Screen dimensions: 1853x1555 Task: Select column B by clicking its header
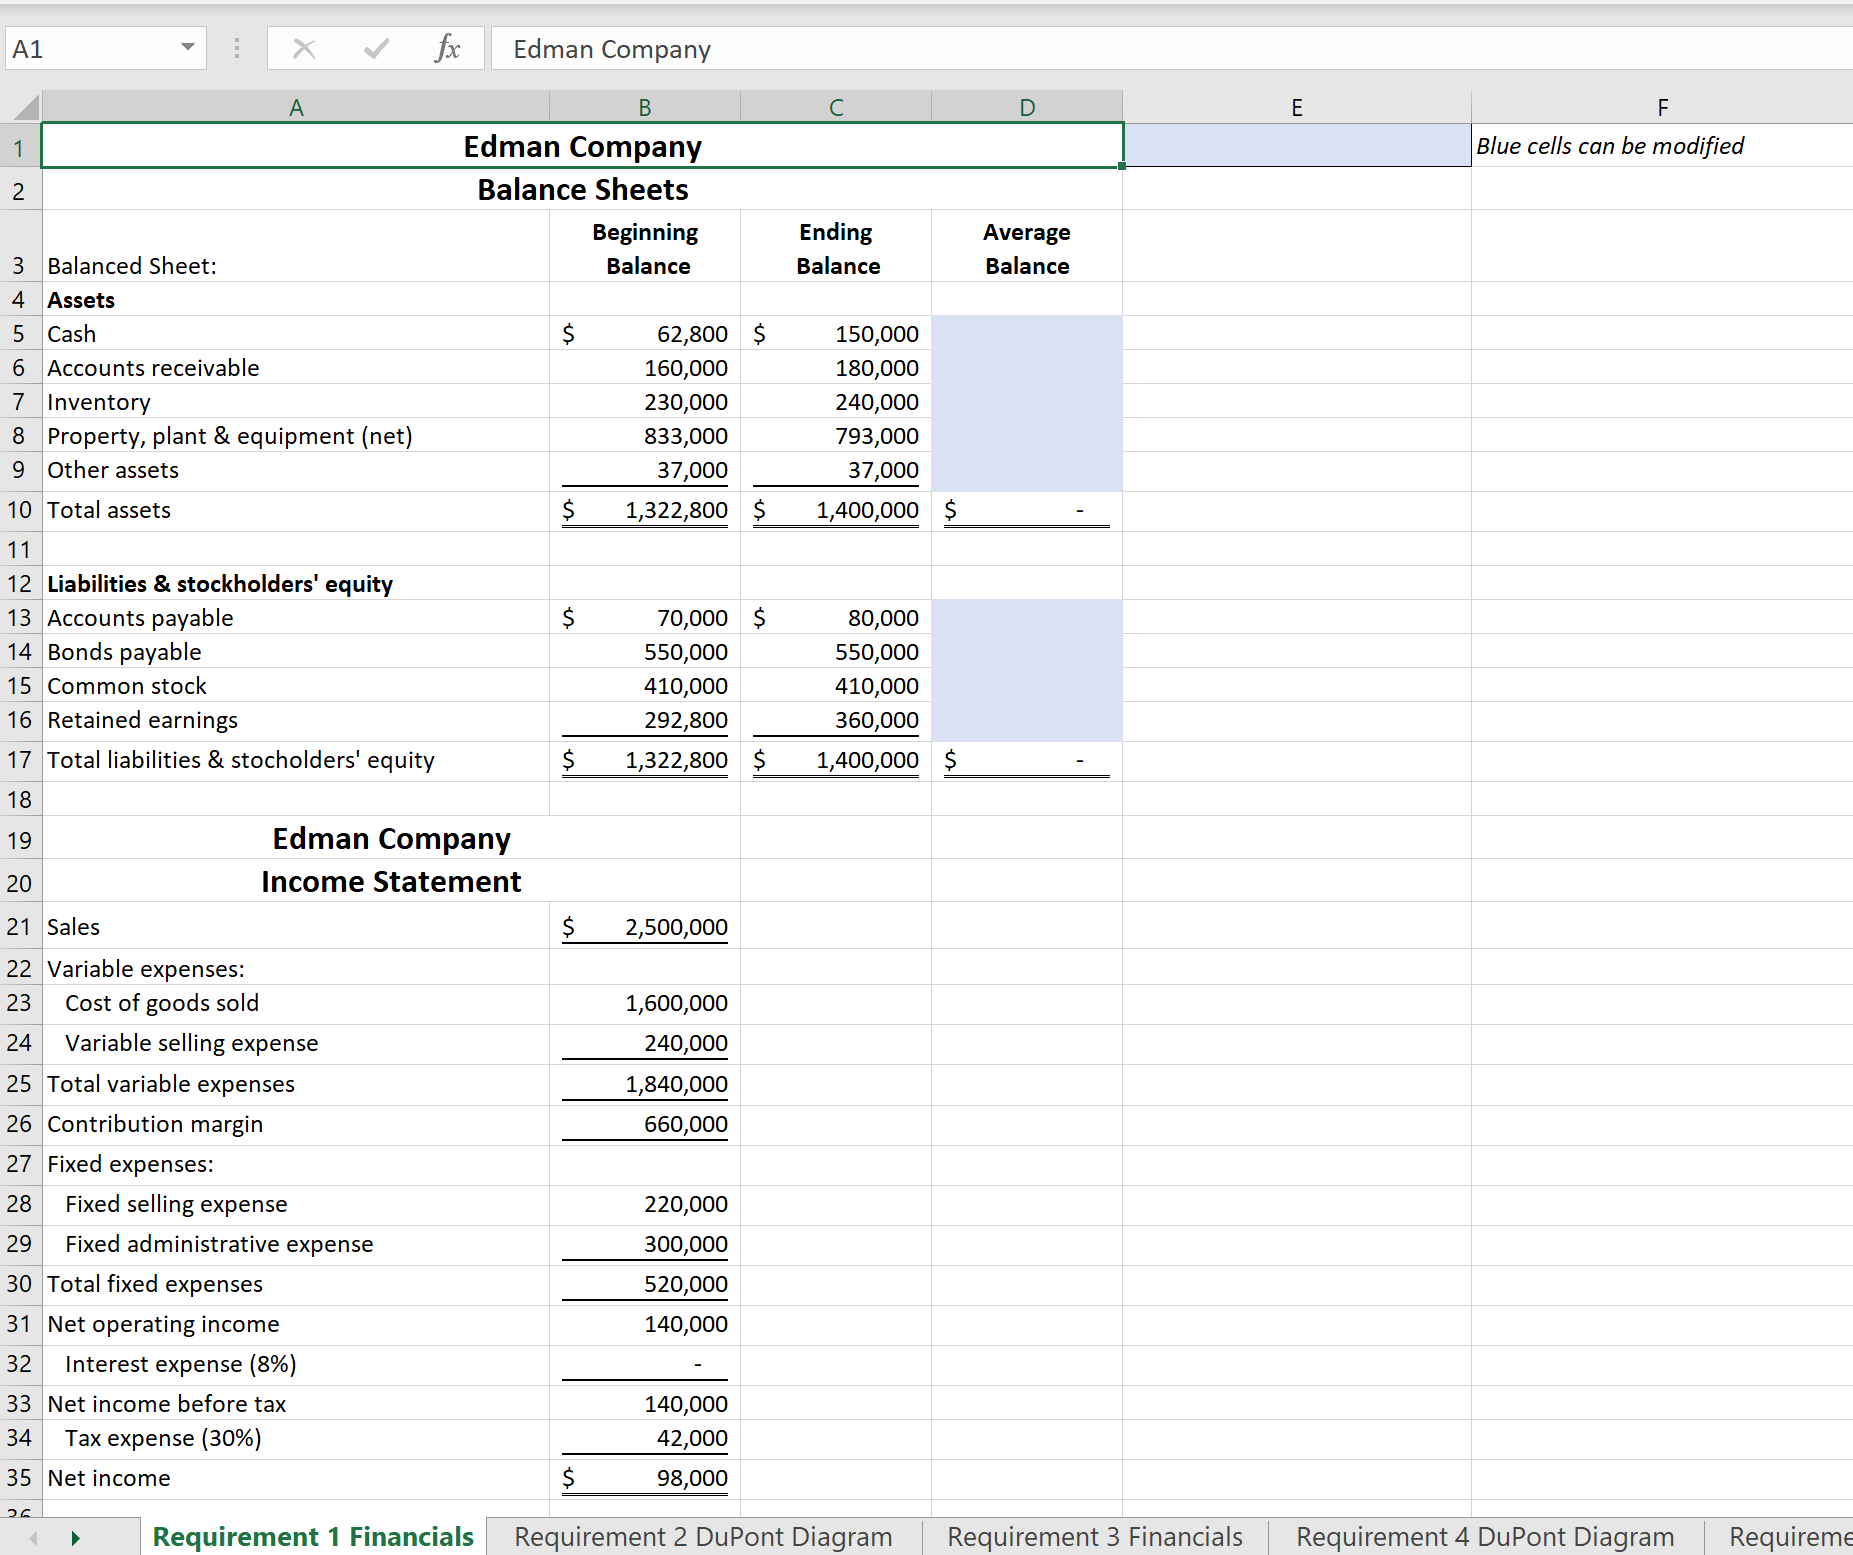tap(645, 106)
